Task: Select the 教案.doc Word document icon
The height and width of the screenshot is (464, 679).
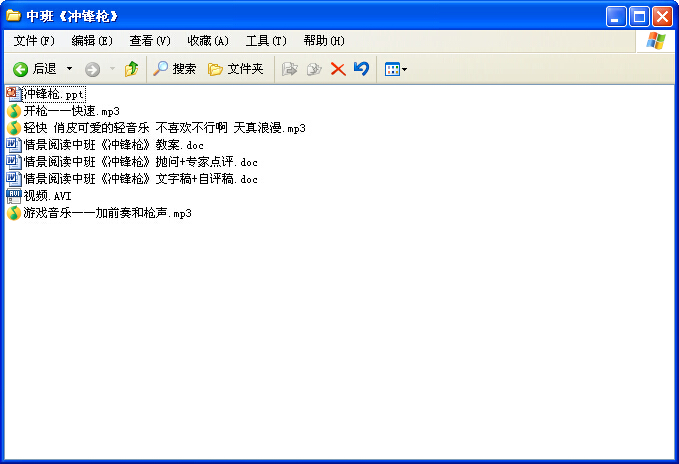Action: pos(14,145)
